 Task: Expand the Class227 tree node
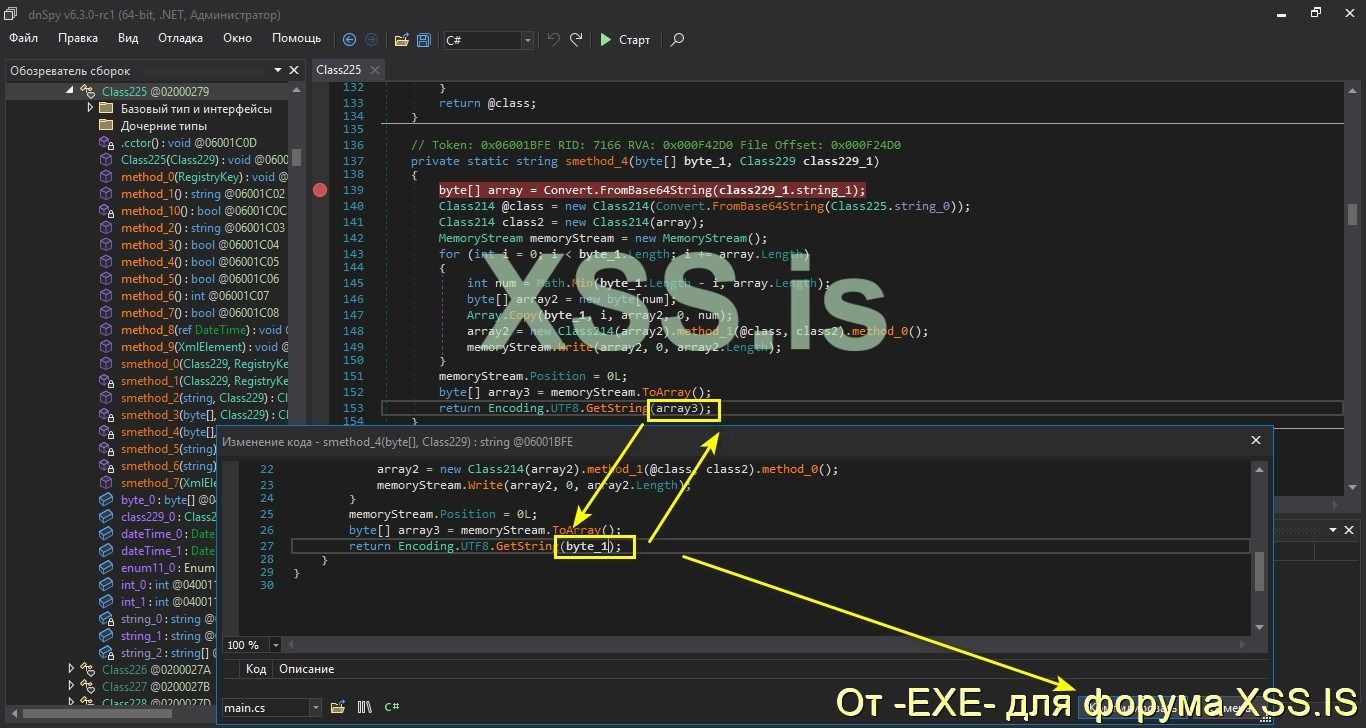pos(71,686)
